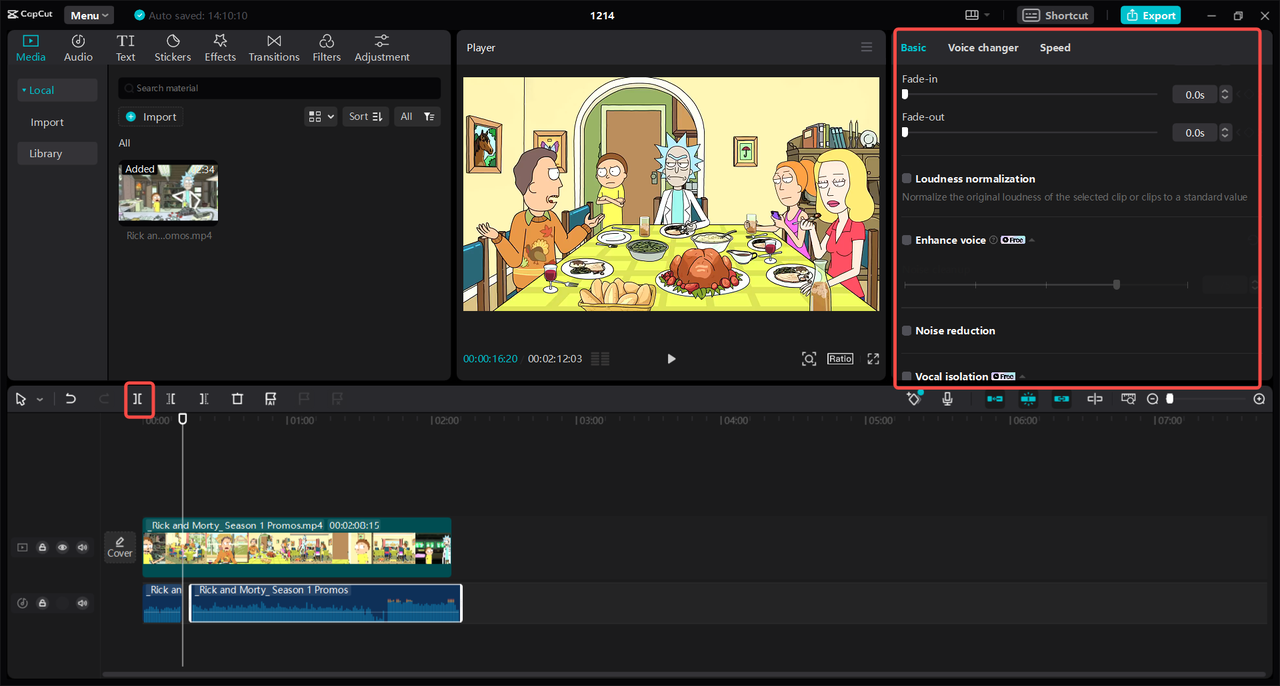Click the Delete right trim icon
Image resolution: width=1280 pixels, height=686 pixels.
(204, 399)
